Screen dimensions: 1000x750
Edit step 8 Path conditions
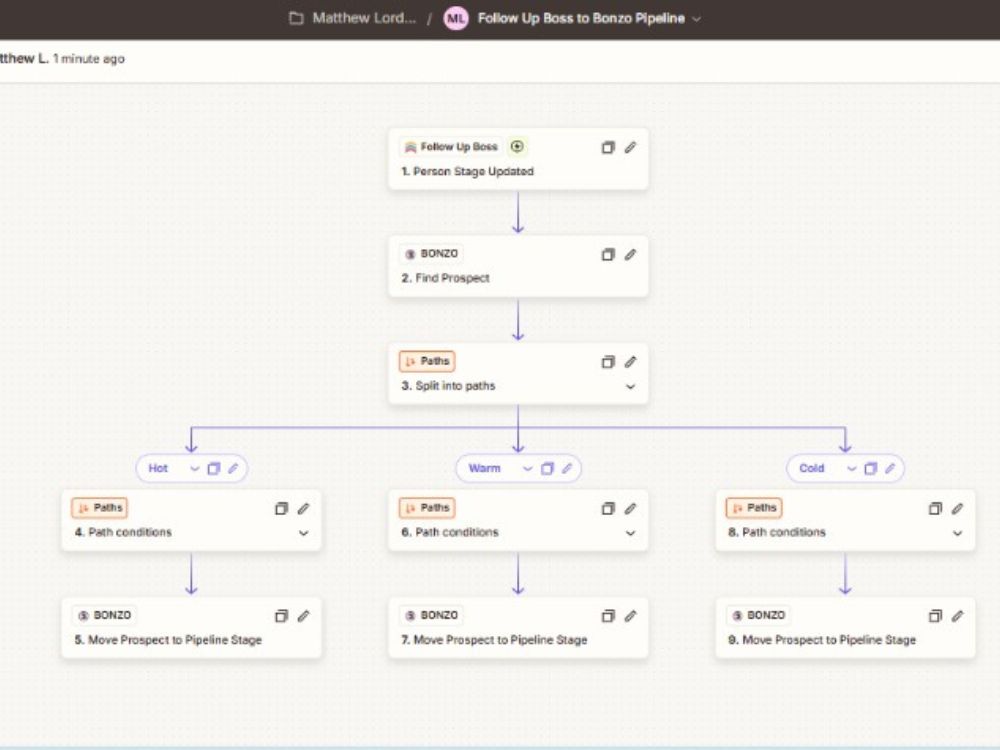click(x=957, y=508)
